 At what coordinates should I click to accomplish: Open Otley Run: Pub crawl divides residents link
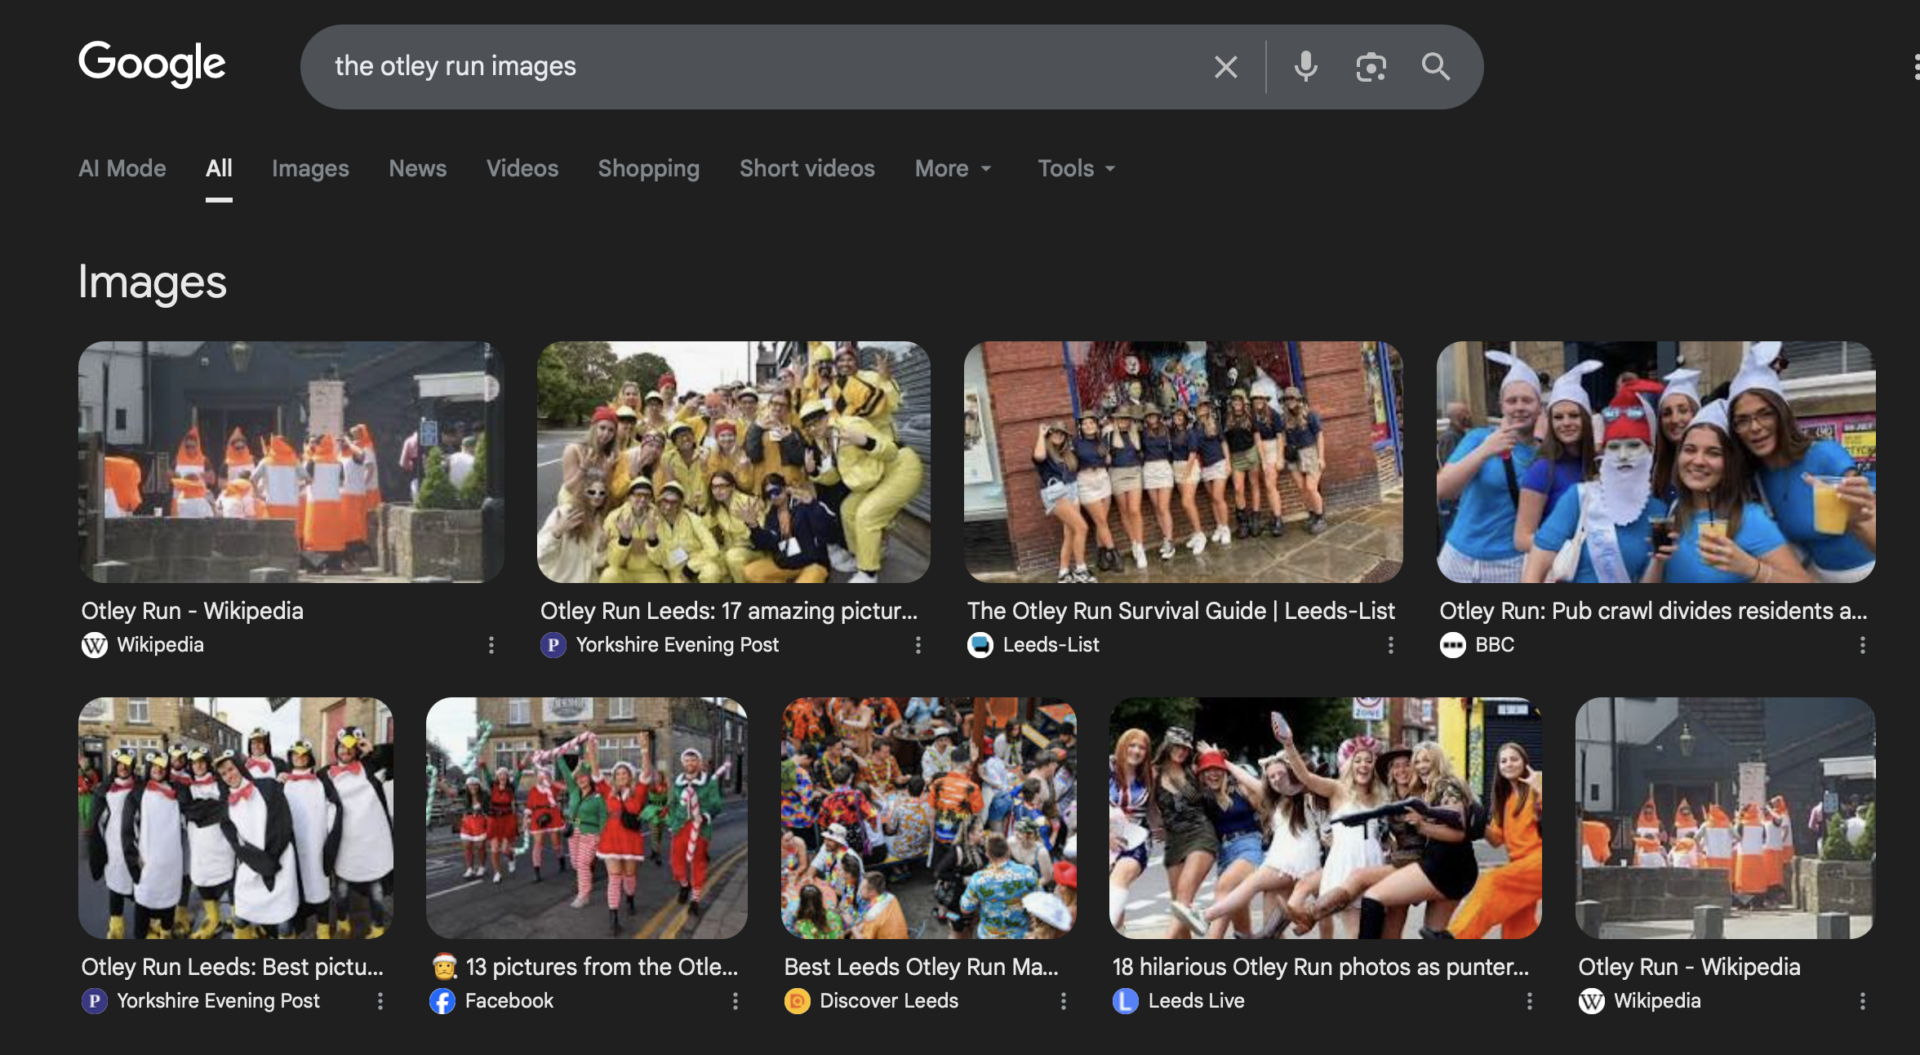(x=1652, y=611)
